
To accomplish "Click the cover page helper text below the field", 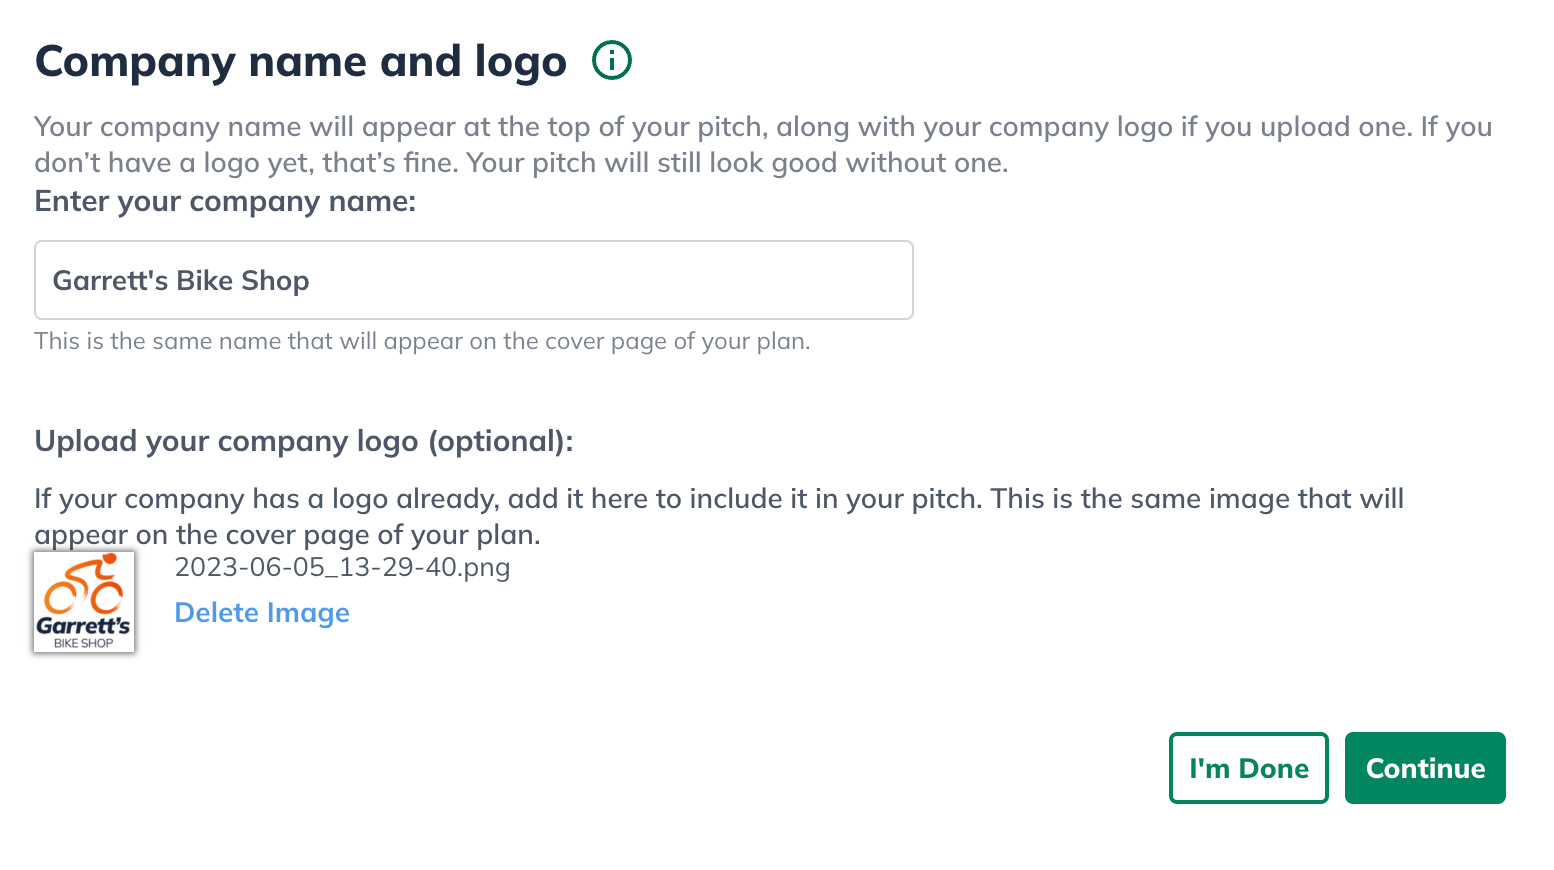I will coord(422,341).
